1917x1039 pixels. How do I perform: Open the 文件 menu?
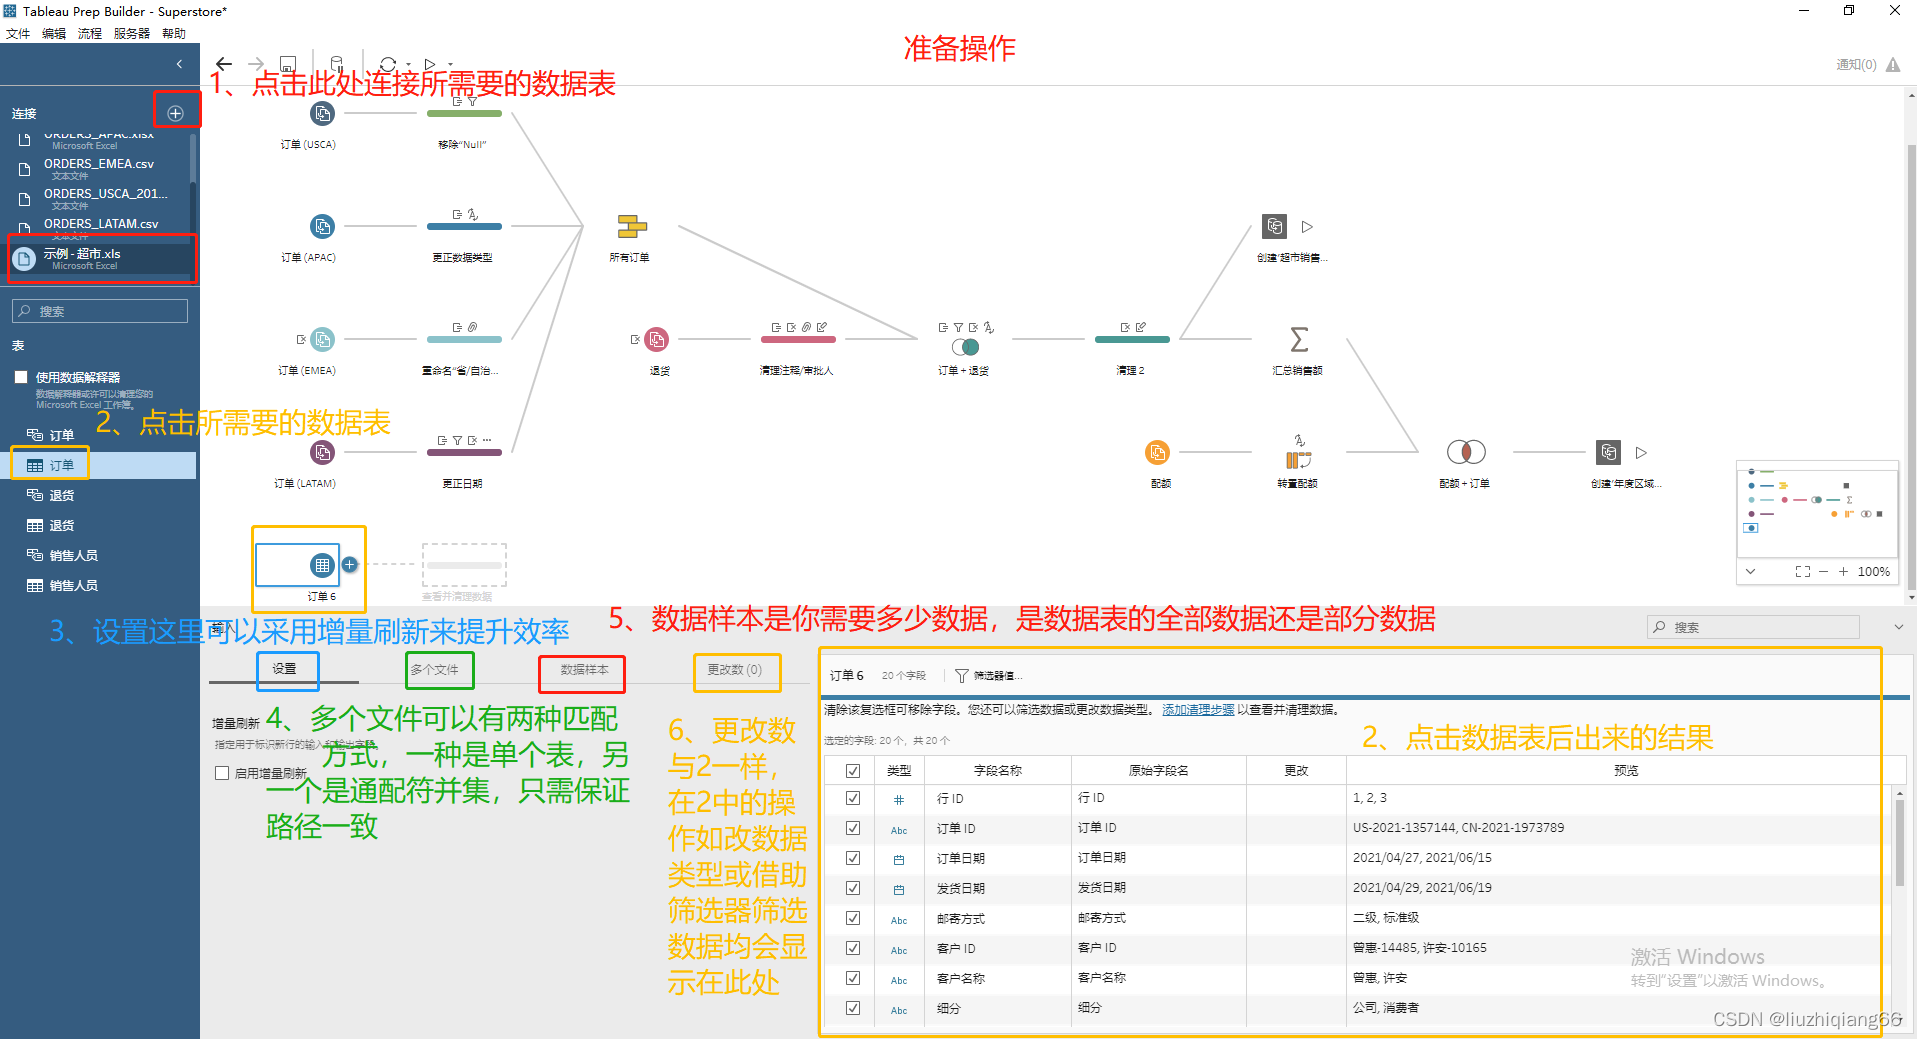(x=18, y=34)
